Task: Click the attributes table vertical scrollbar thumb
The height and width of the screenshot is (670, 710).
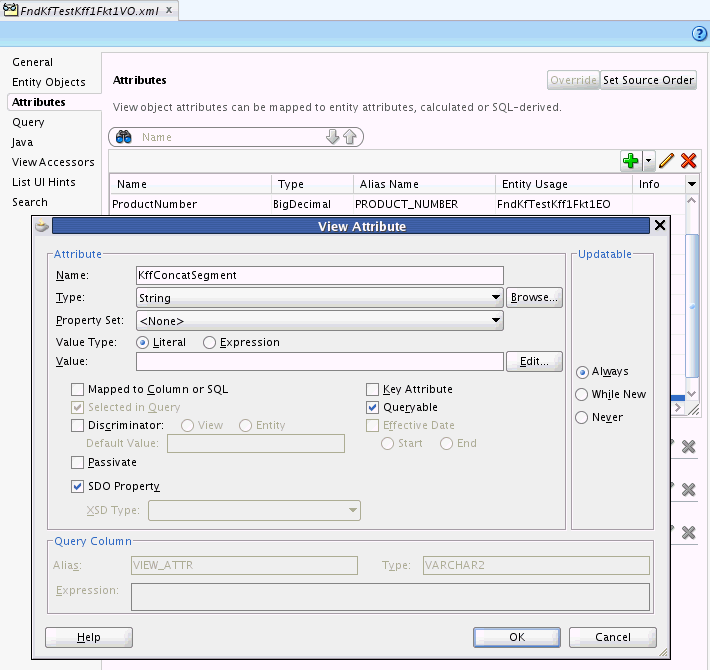Action: point(692,305)
